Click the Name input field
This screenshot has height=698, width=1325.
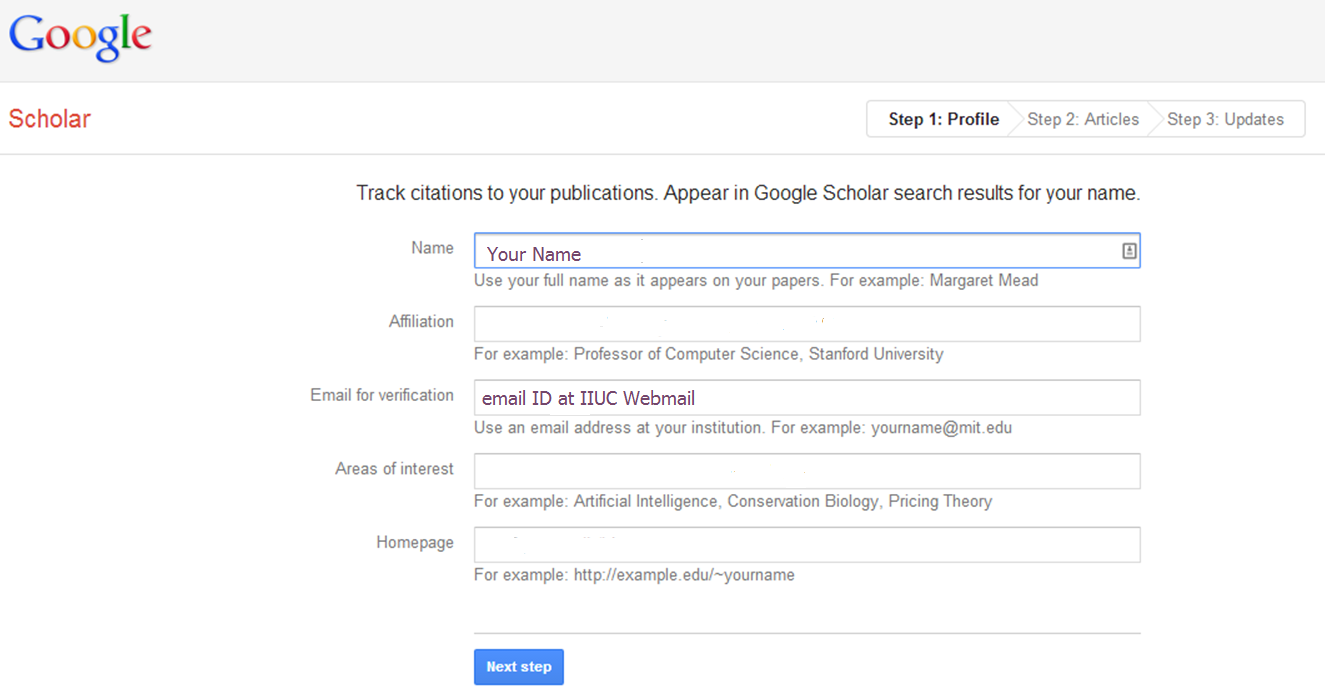tap(807, 251)
